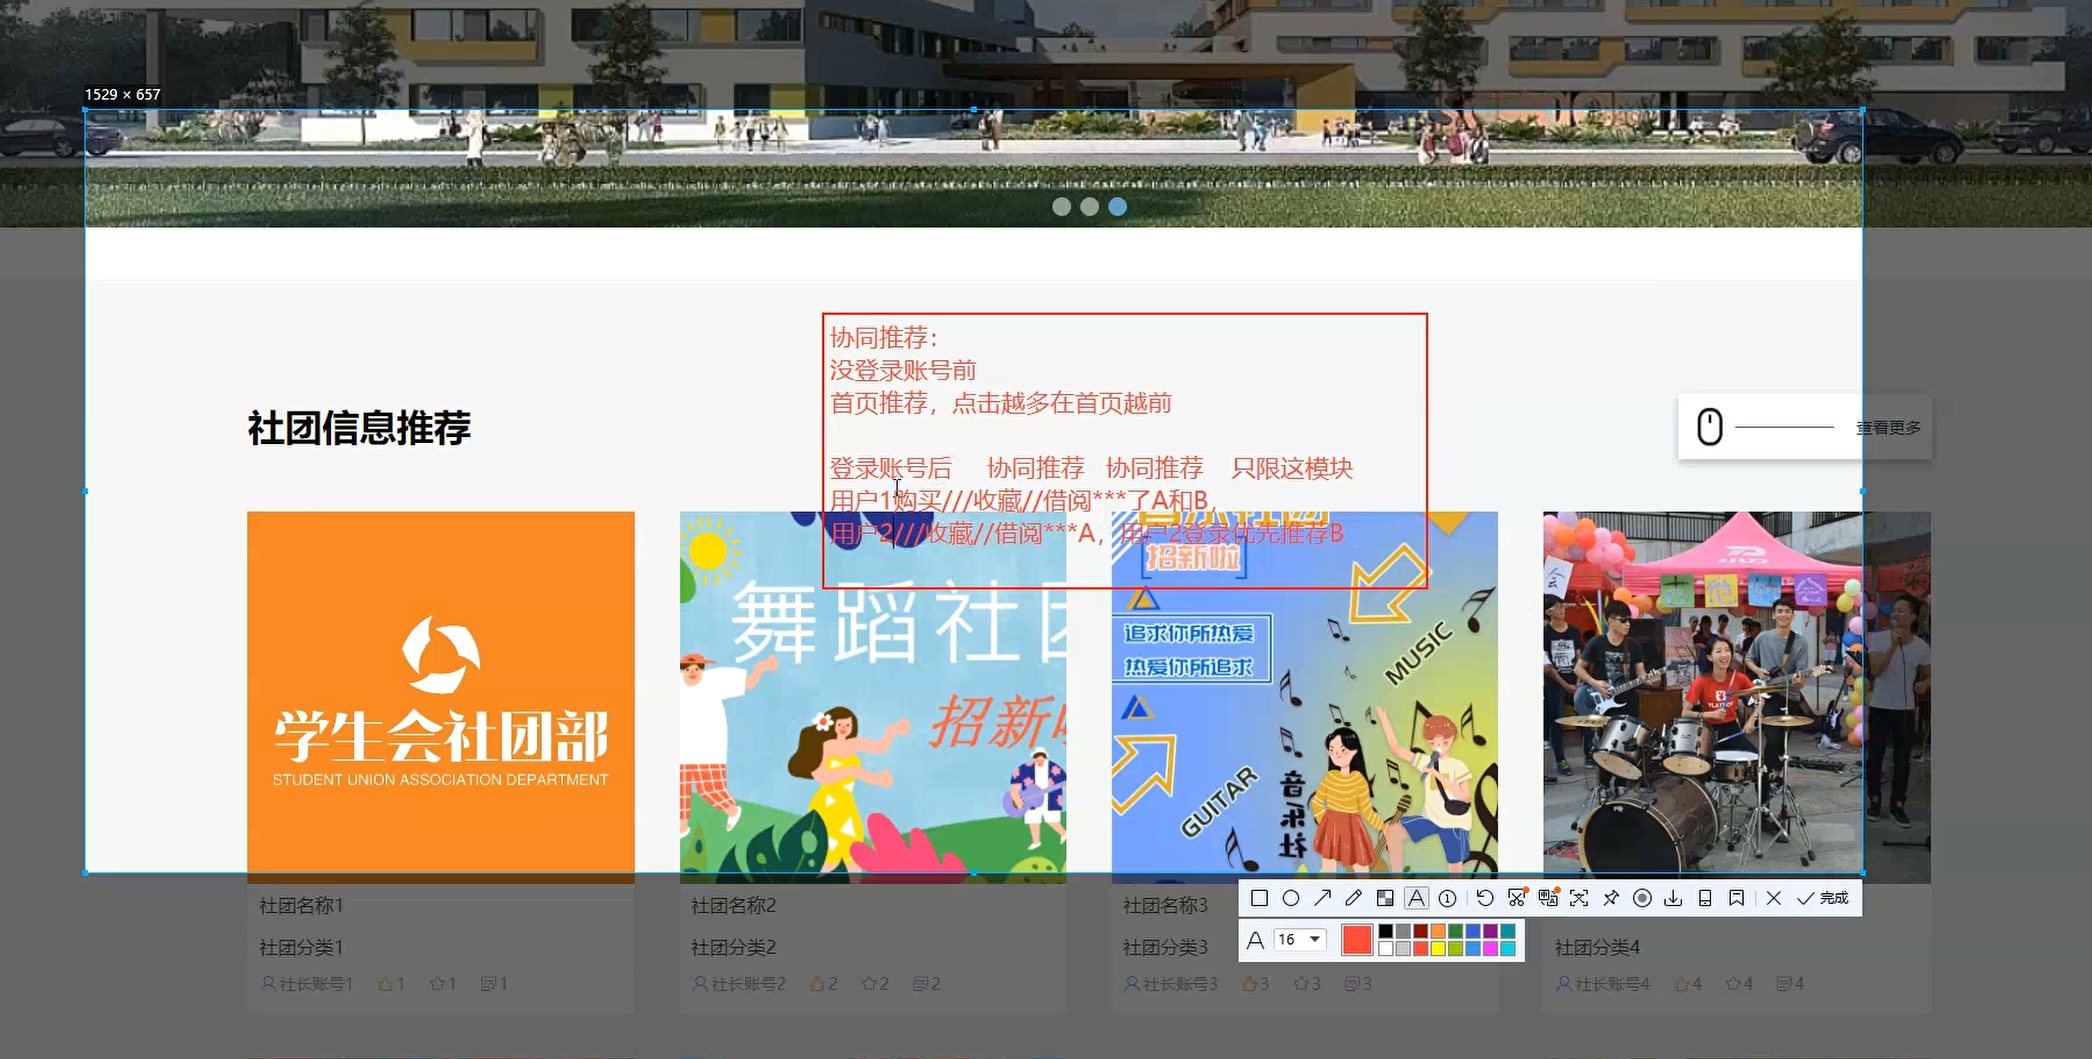Click the scissors long-capture icon
The image size is (2092, 1059).
1517,898
